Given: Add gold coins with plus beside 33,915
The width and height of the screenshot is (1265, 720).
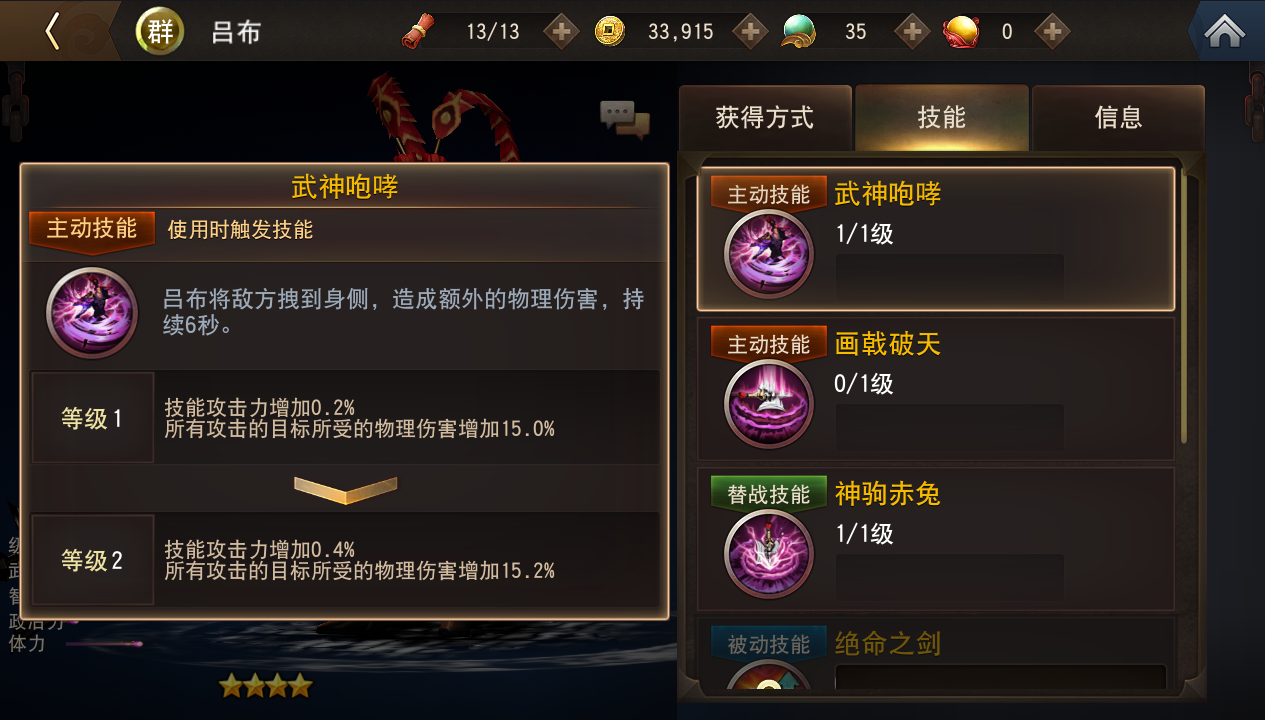Looking at the screenshot, I should pos(750,32).
